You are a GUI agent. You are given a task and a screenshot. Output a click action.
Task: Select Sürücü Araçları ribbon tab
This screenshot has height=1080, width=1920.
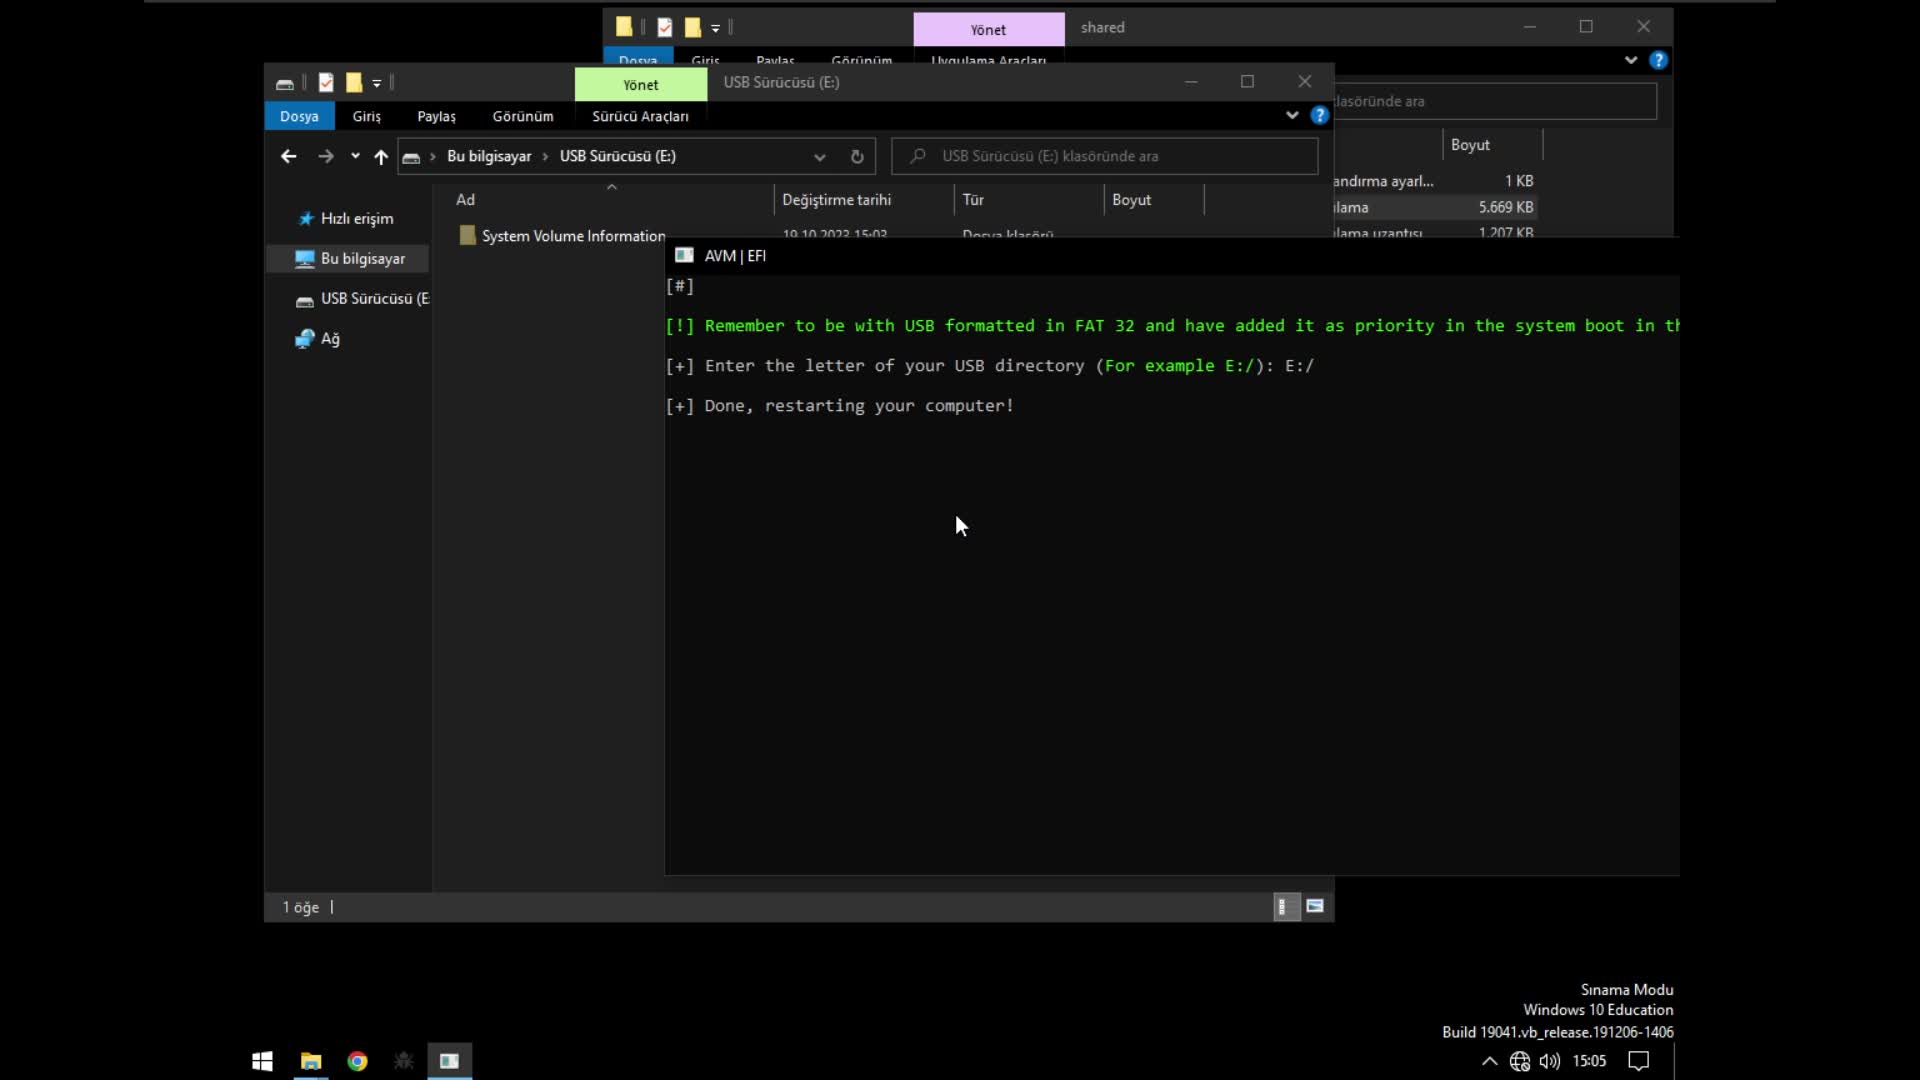pyautogui.click(x=640, y=116)
